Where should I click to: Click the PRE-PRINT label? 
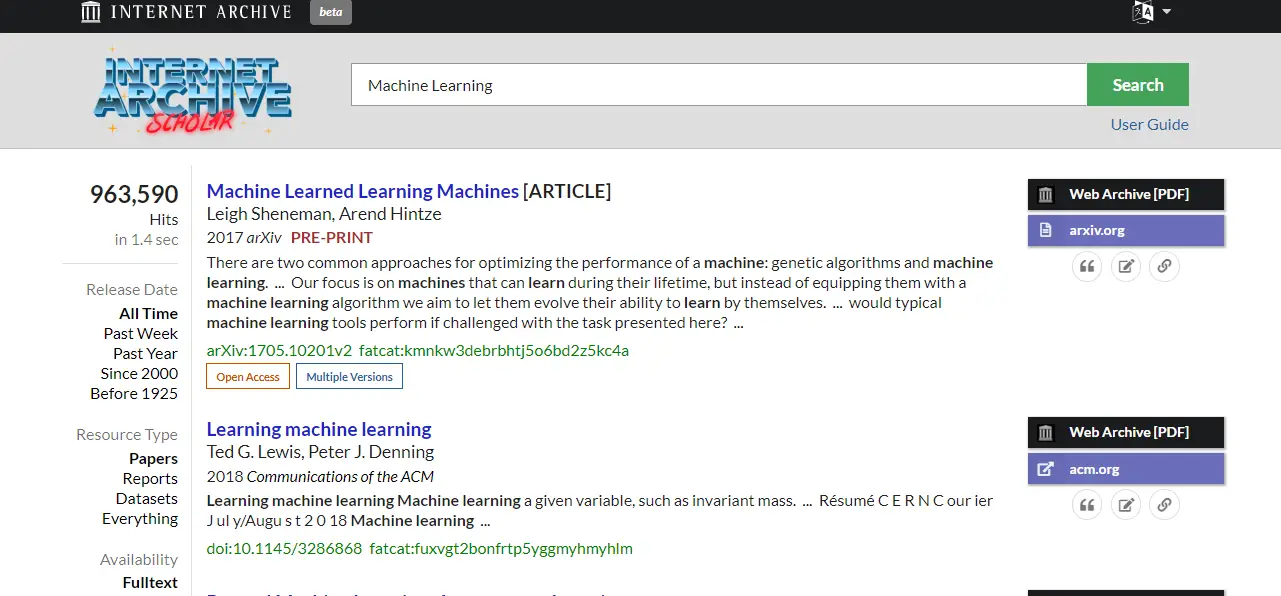pyautogui.click(x=332, y=238)
